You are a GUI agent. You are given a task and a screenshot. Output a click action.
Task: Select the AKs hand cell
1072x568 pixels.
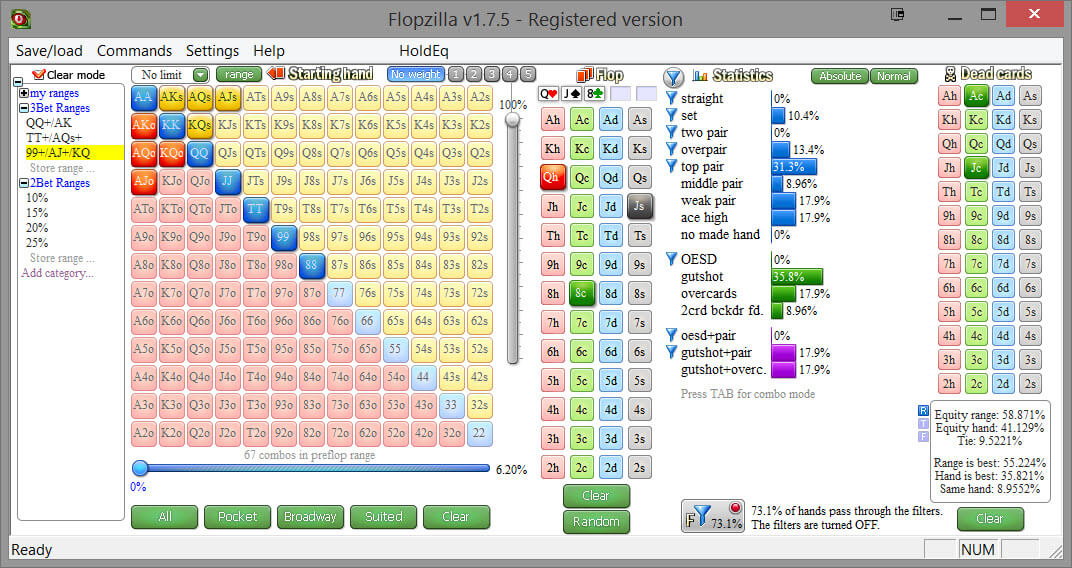click(172, 98)
